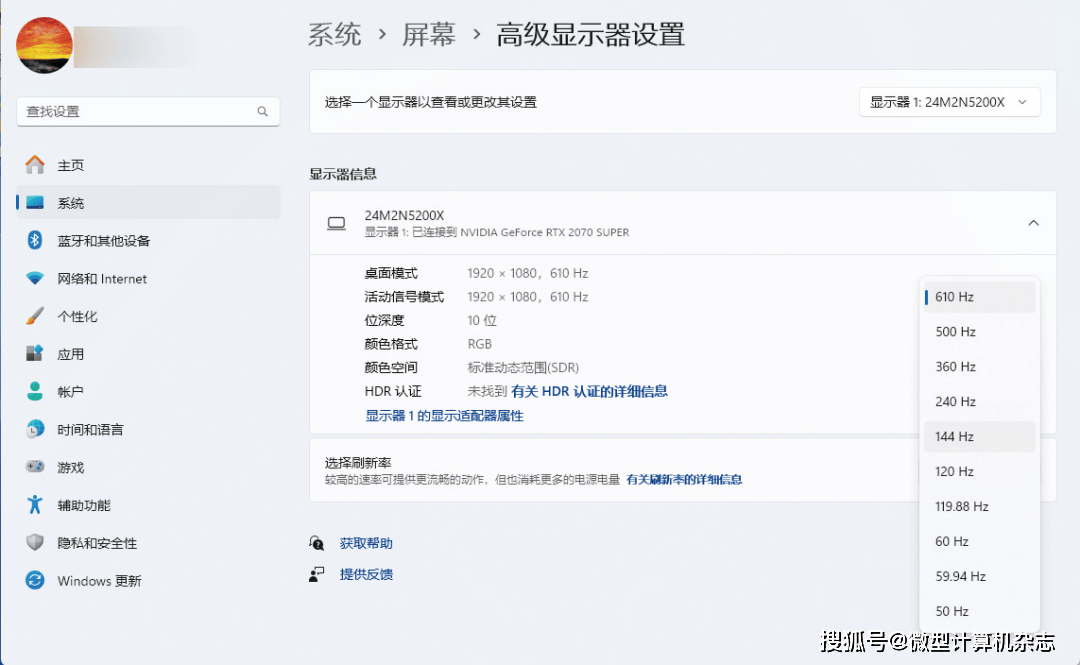Open 时间和语言 settings
The image size is (1080, 665).
pyautogui.click(x=82, y=428)
